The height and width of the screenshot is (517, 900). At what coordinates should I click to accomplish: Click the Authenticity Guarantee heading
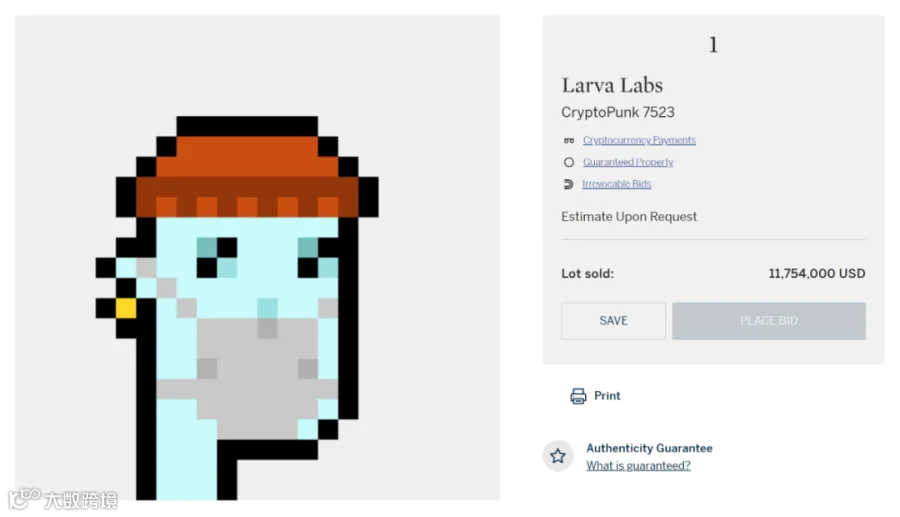[649, 448]
